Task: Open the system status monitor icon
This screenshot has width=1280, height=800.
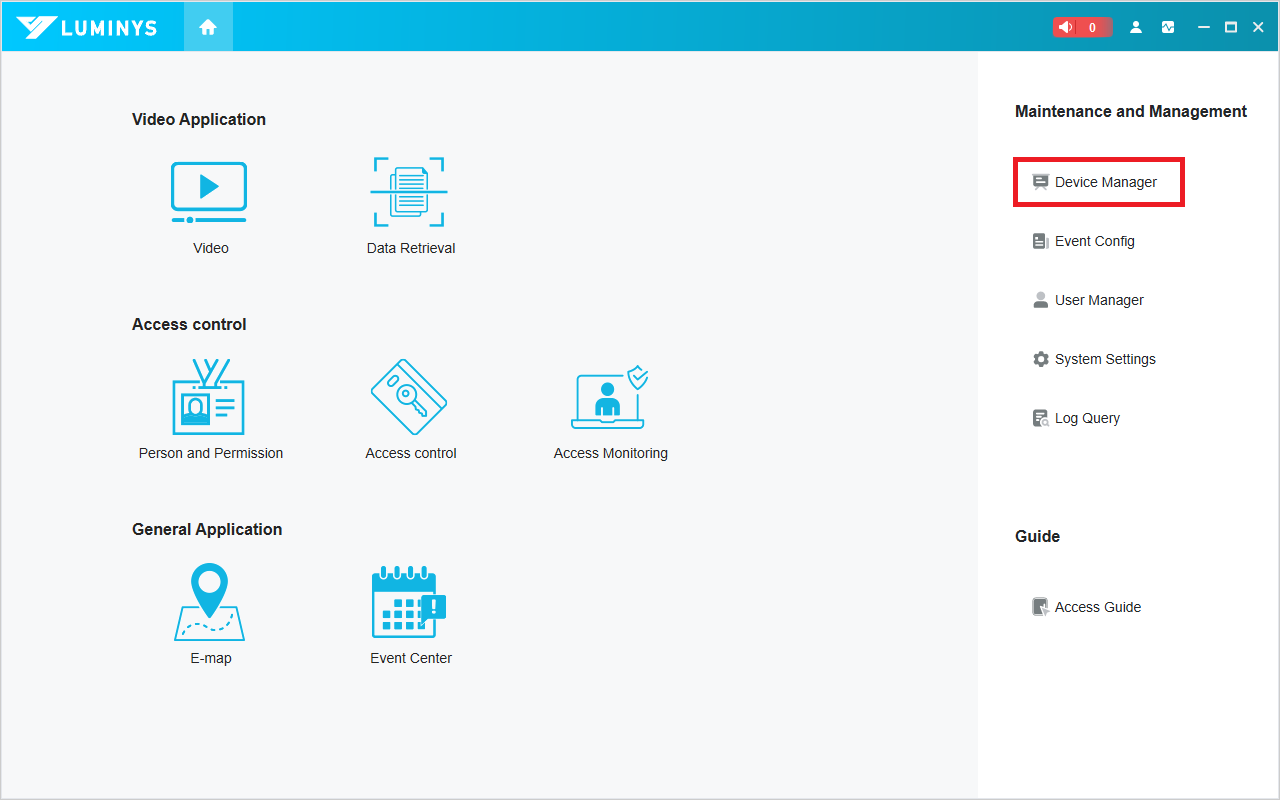Action: (x=1168, y=27)
